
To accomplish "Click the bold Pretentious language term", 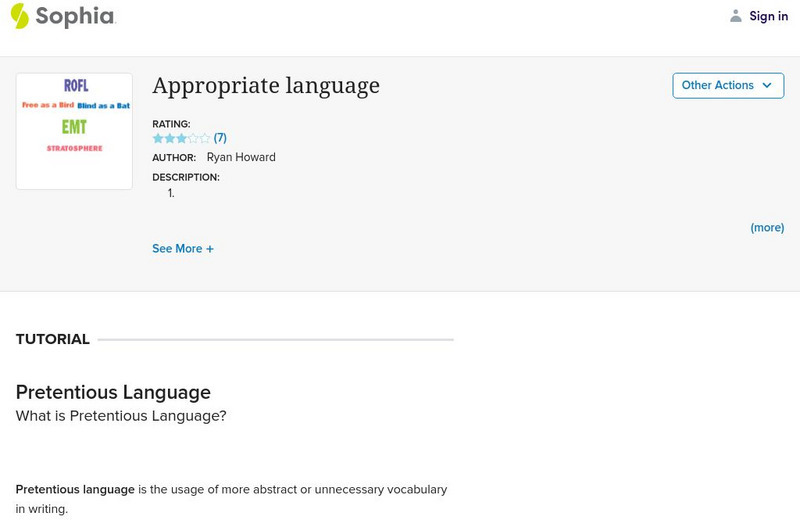I will point(75,490).
